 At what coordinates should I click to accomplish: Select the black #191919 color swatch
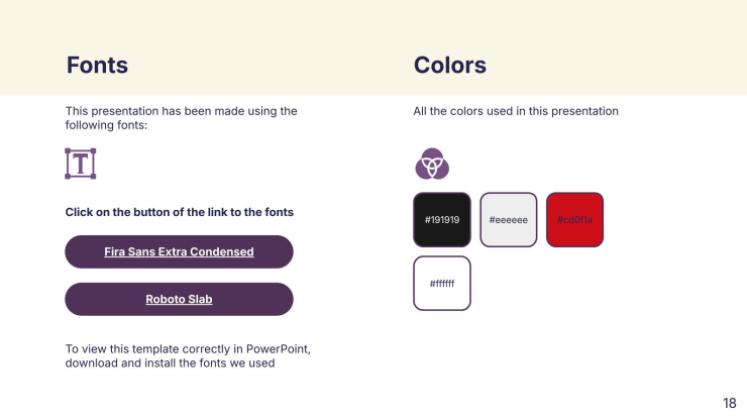442,219
